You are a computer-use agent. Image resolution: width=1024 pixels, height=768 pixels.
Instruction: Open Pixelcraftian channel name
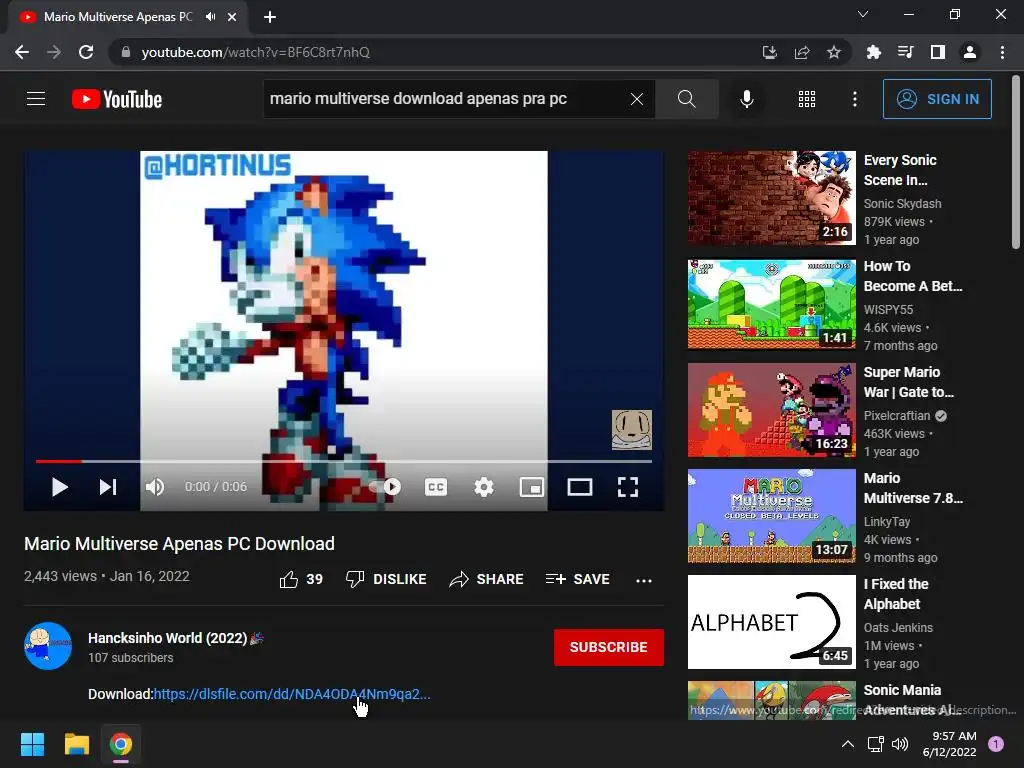pyautogui.click(x=897, y=415)
